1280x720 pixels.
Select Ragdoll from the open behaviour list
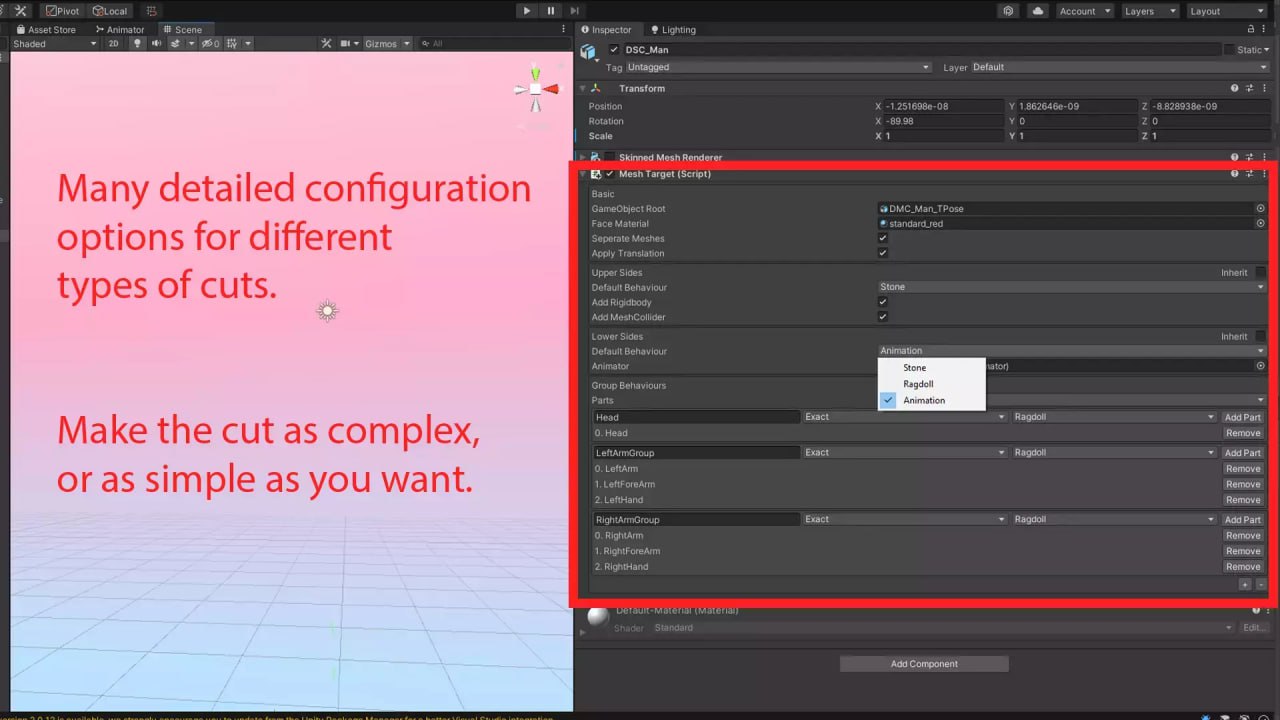pyautogui.click(x=918, y=384)
